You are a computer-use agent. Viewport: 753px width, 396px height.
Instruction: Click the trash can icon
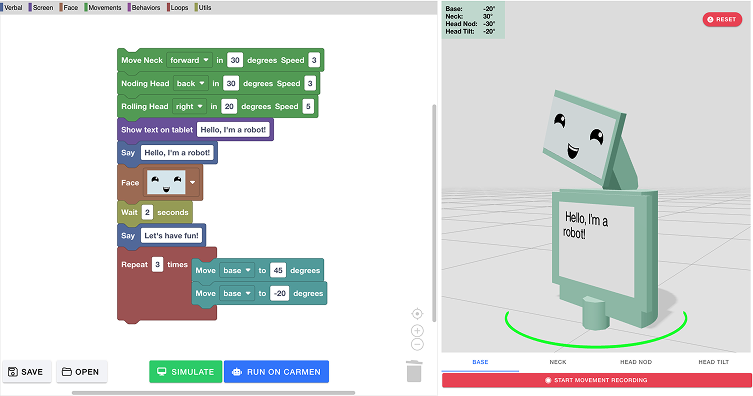tap(414, 372)
